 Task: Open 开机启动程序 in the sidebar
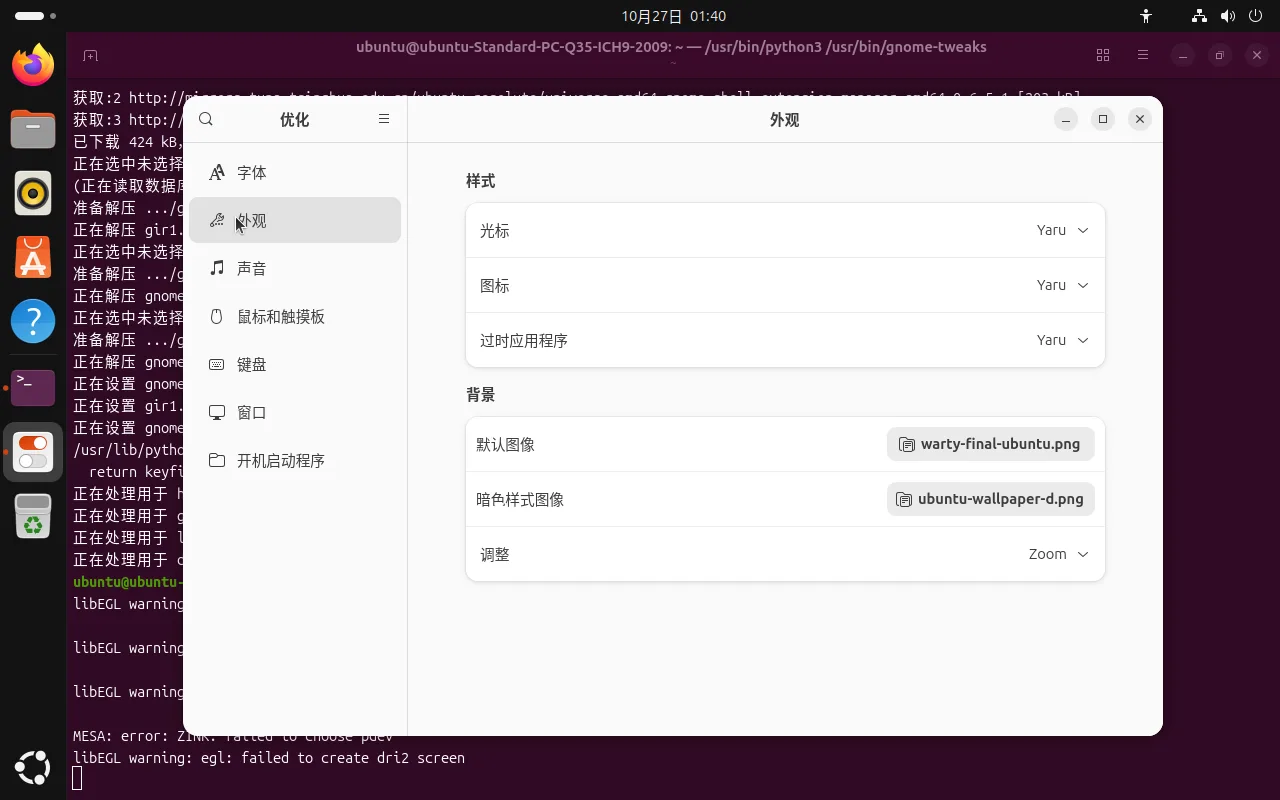click(x=295, y=461)
